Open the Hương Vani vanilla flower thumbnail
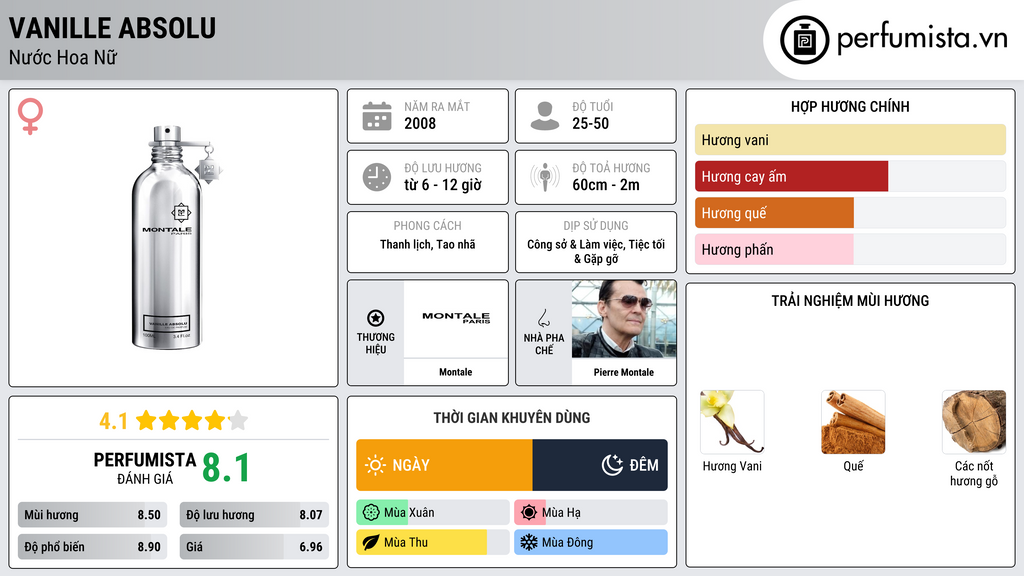The width and height of the screenshot is (1024, 576). click(732, 422)
